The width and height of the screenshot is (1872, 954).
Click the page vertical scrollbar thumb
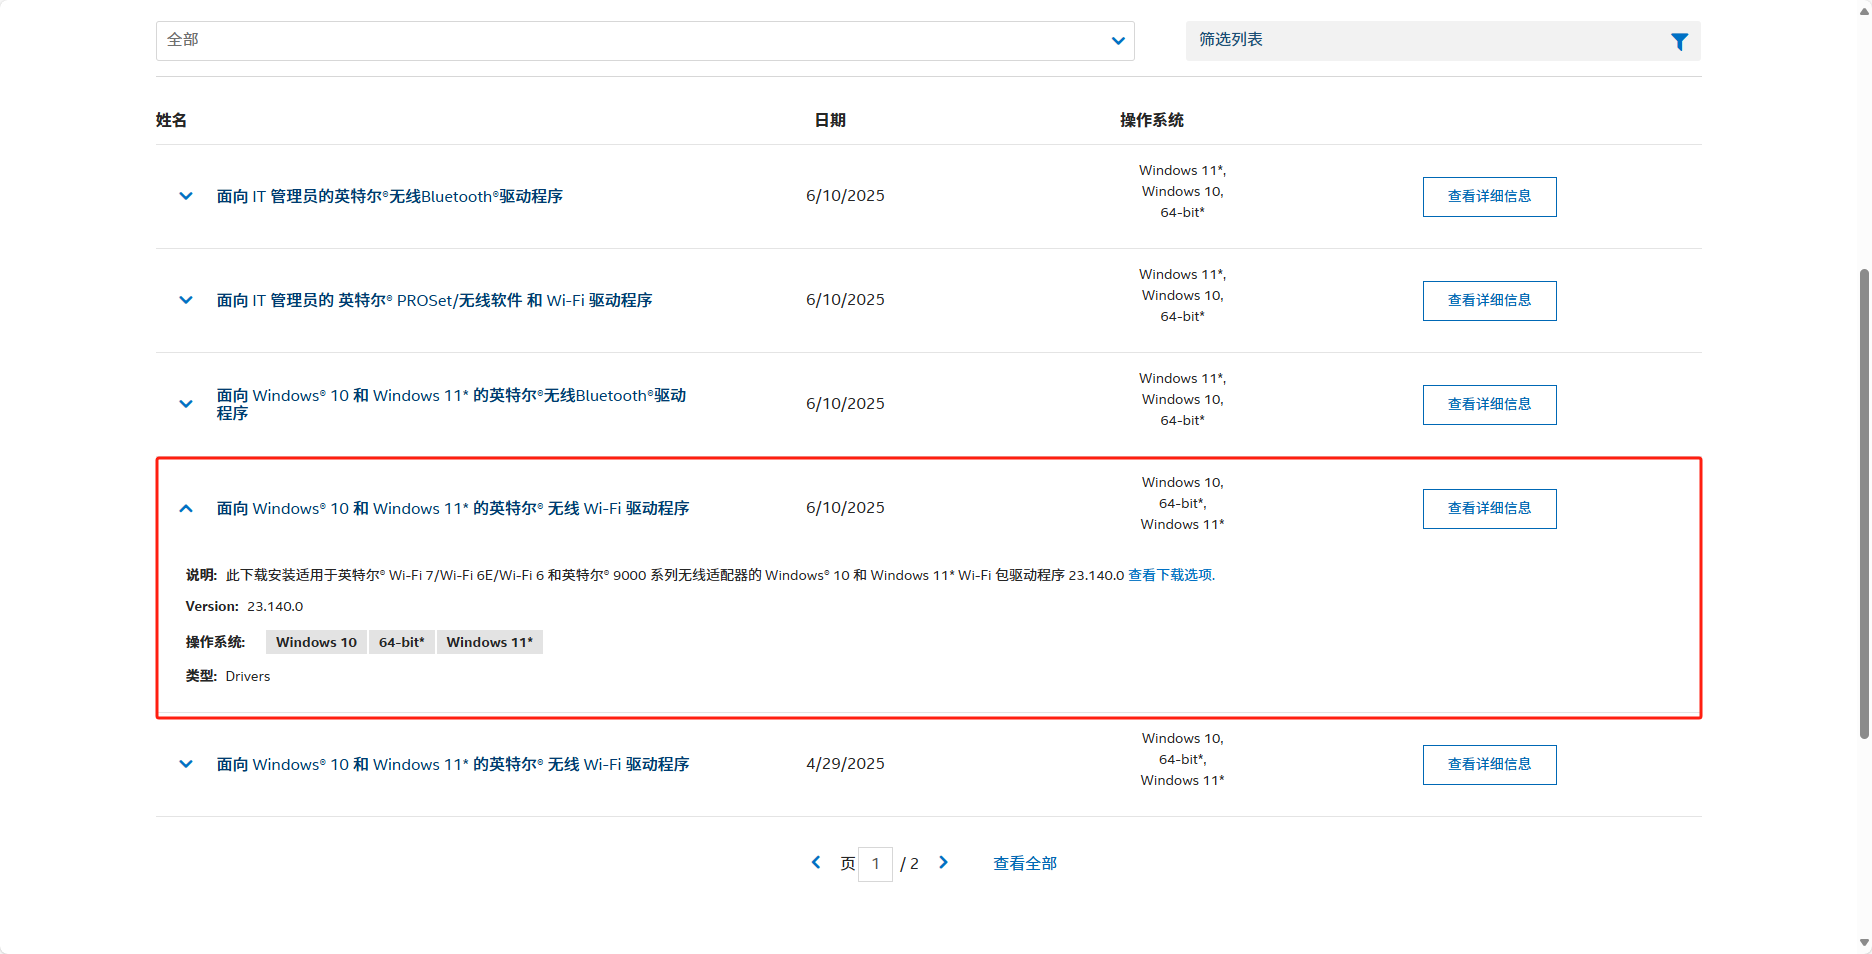1864,503
